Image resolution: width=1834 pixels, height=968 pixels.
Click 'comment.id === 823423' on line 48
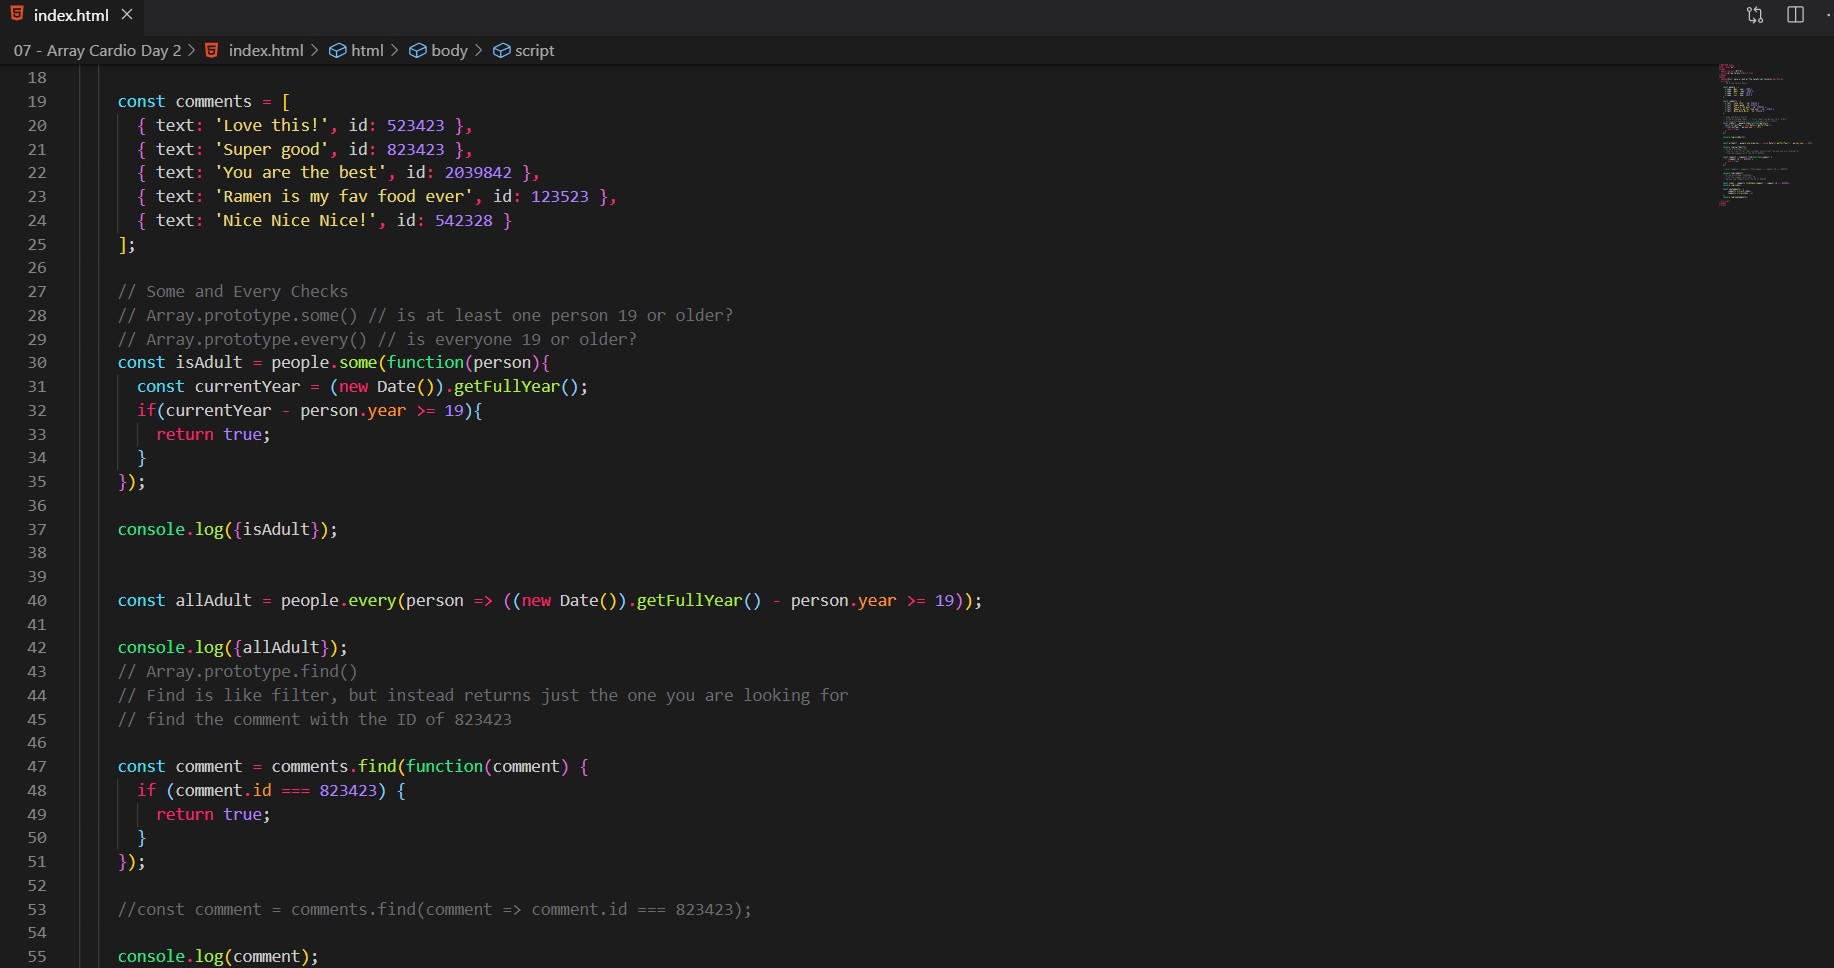point(276,790)
